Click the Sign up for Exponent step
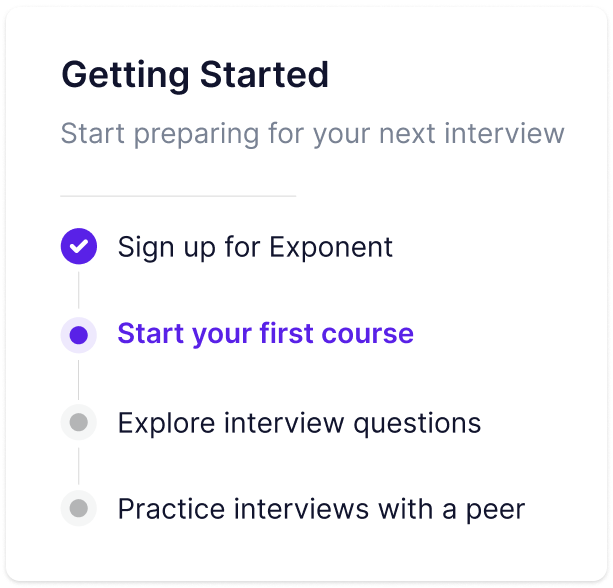The width and height of the screenshot is (613, 588). pyautogui.click(x=255, y=247)
